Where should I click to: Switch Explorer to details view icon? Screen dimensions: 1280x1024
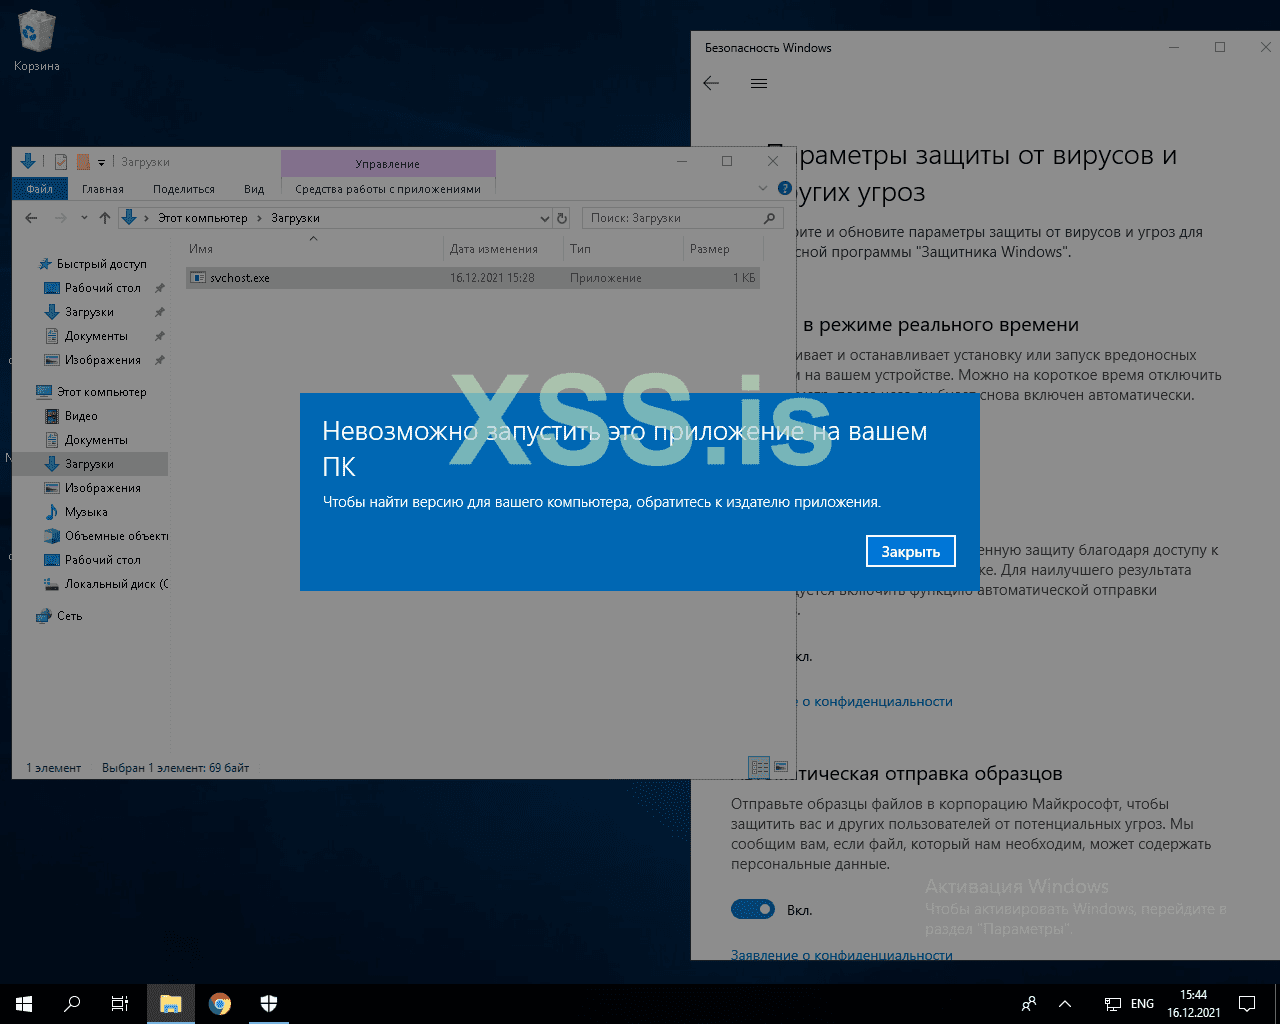(x=759, y=767)
